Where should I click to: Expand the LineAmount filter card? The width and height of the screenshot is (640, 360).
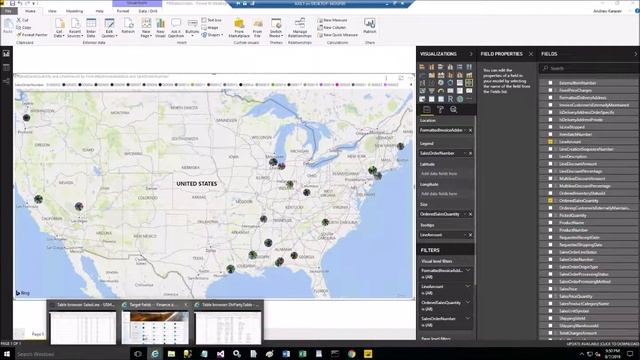[468, 286]
